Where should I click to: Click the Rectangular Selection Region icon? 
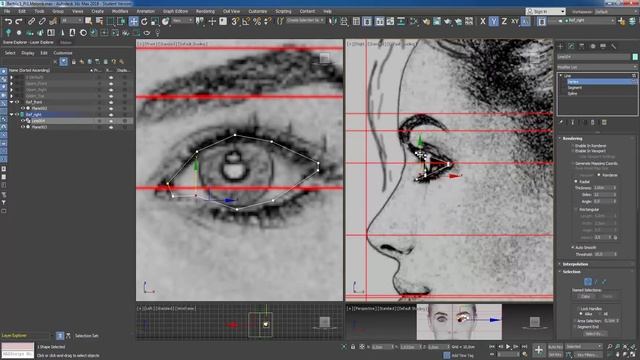coord(111,21)
